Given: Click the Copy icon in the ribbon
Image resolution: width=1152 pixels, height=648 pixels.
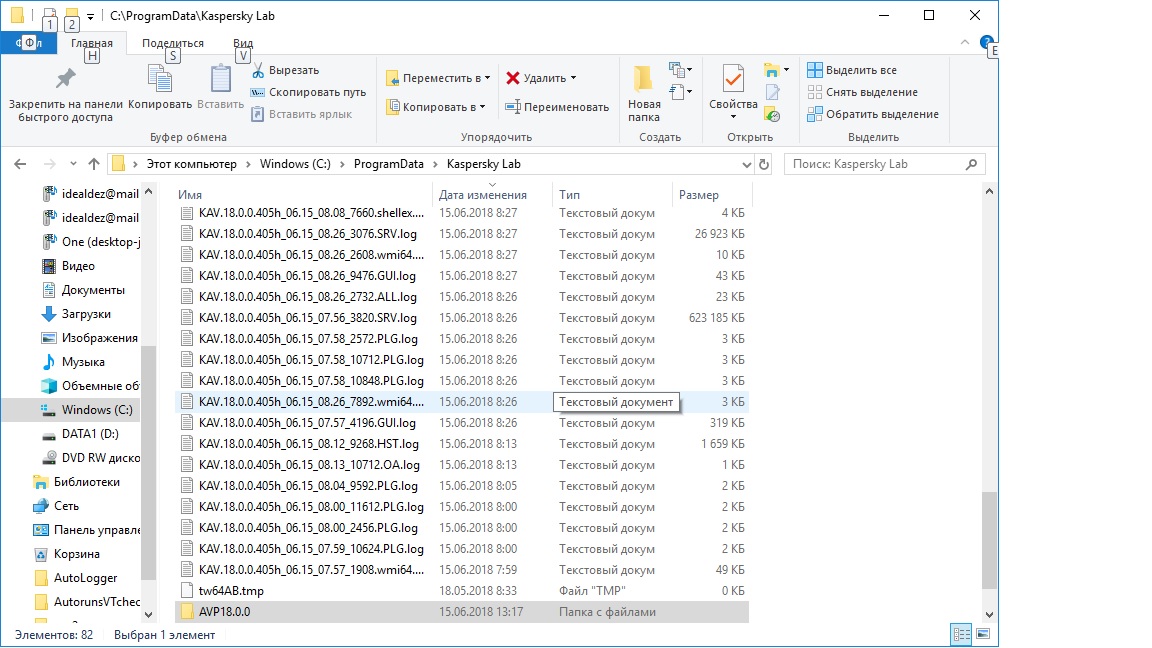Looking at the screenshot, I should [x=160, y=80].
